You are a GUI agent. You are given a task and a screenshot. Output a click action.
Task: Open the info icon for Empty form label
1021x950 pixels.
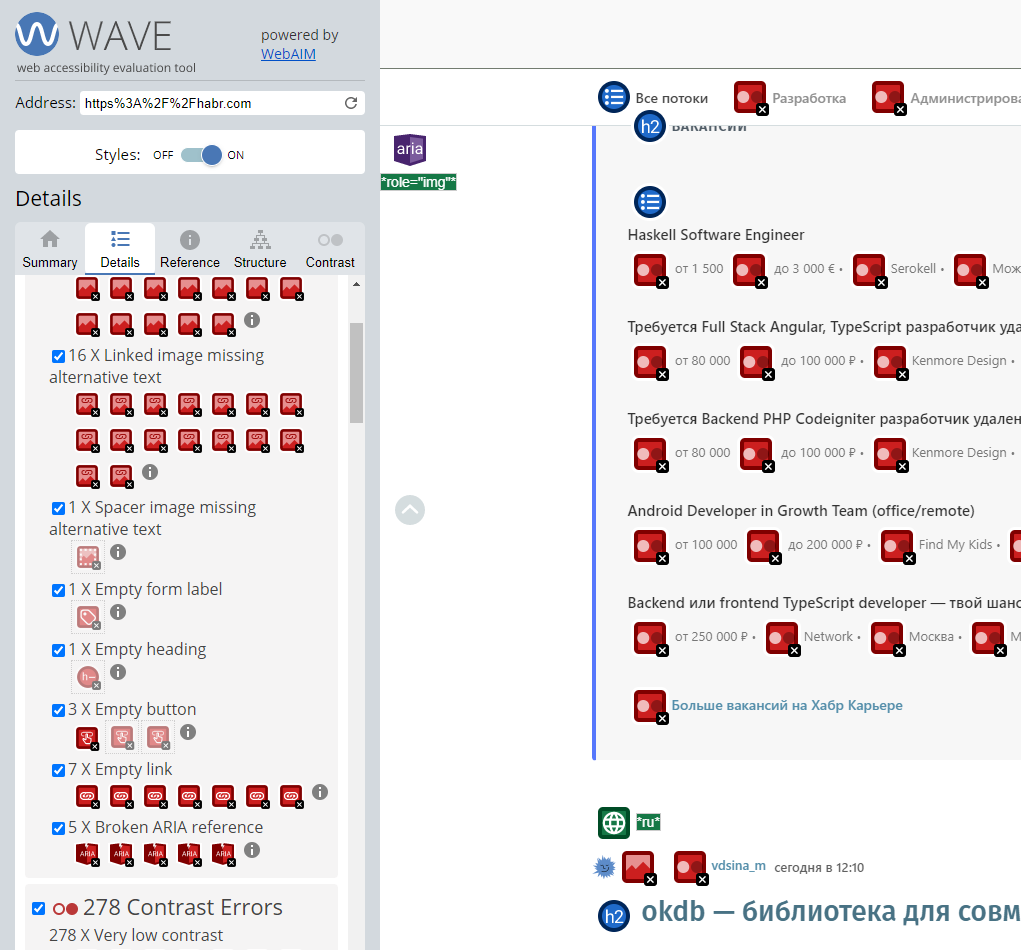[118, 612]
